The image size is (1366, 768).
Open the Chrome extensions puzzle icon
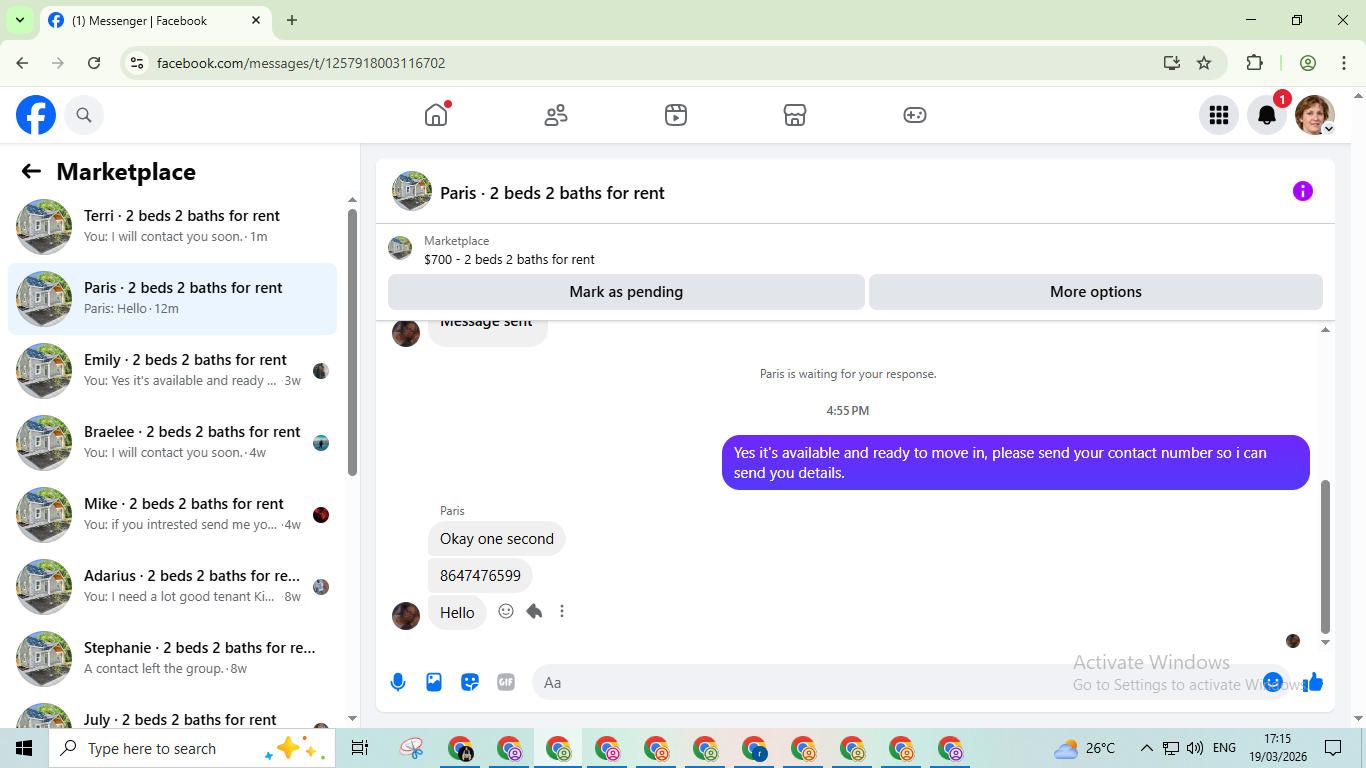tap(1254, 63)
